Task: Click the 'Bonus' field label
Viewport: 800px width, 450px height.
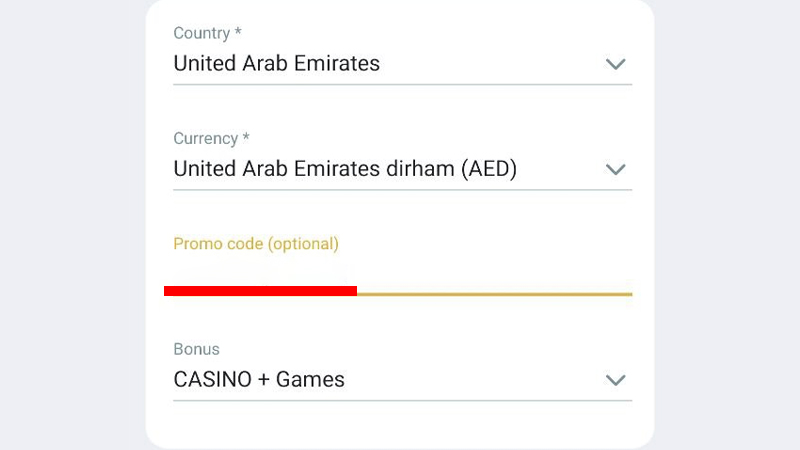Action: (196, 349)
